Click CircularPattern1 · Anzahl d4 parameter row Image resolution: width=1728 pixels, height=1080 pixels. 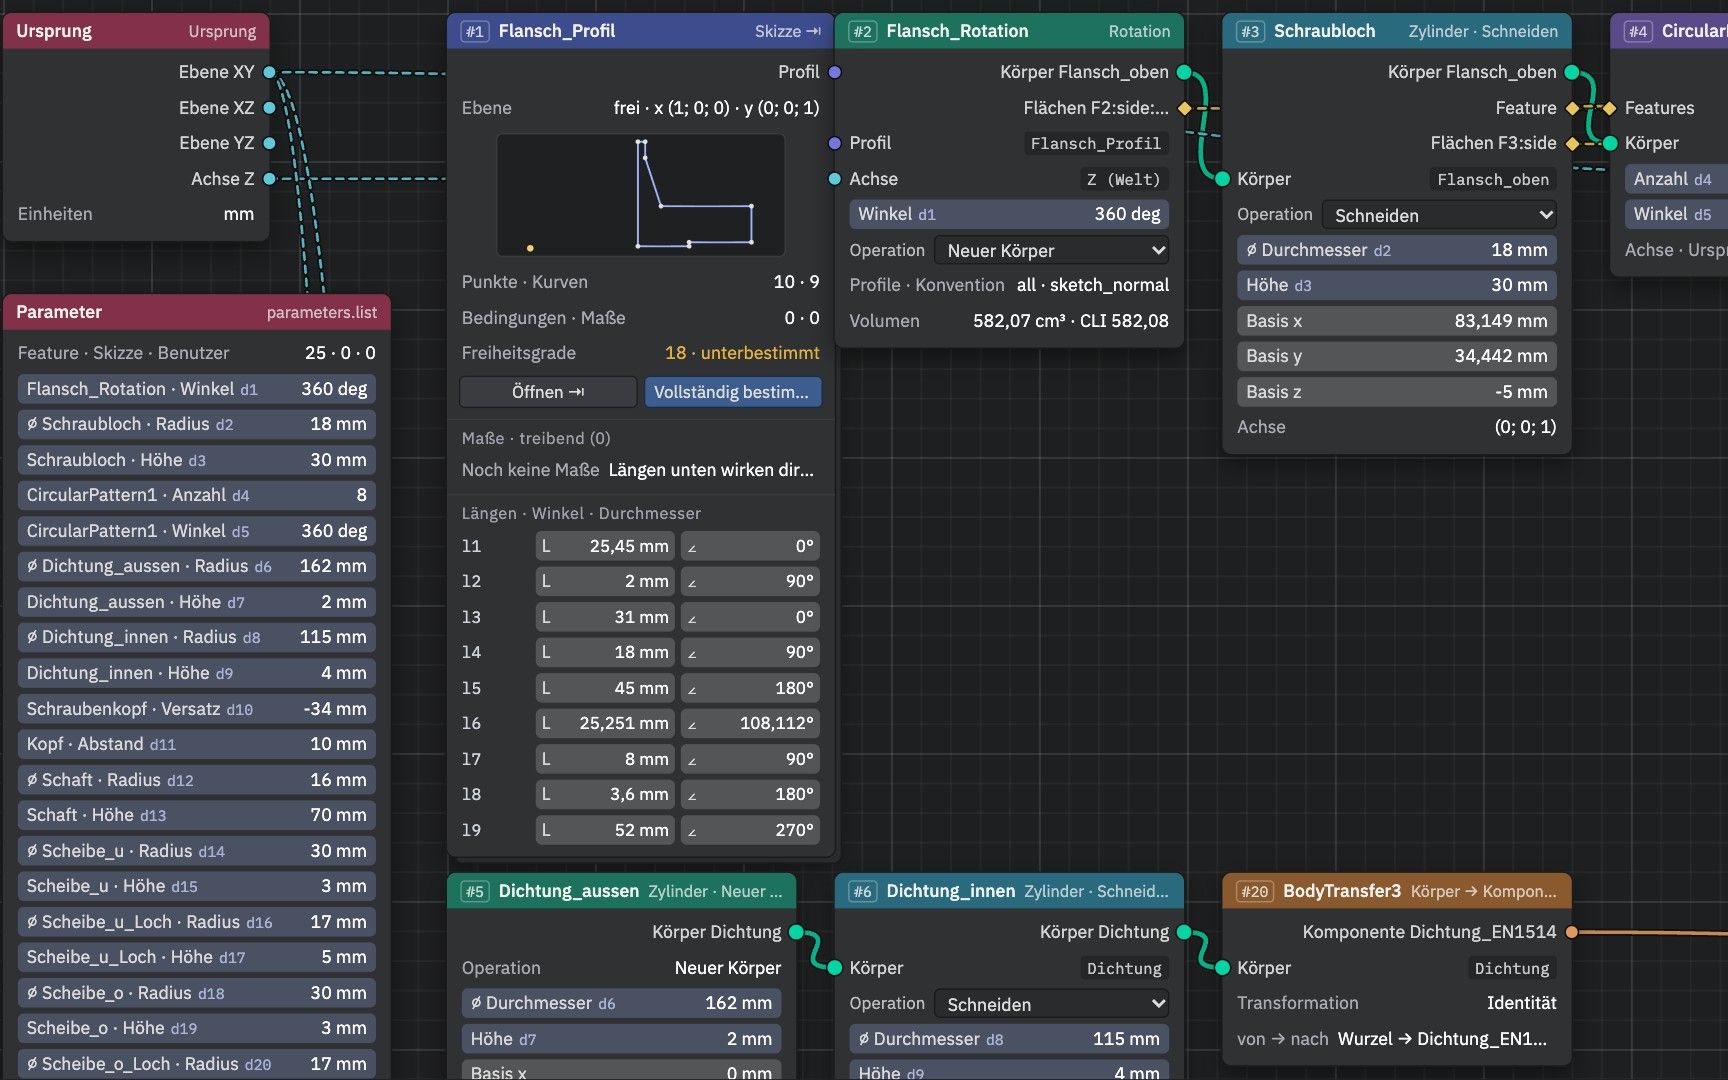[196, 495]
